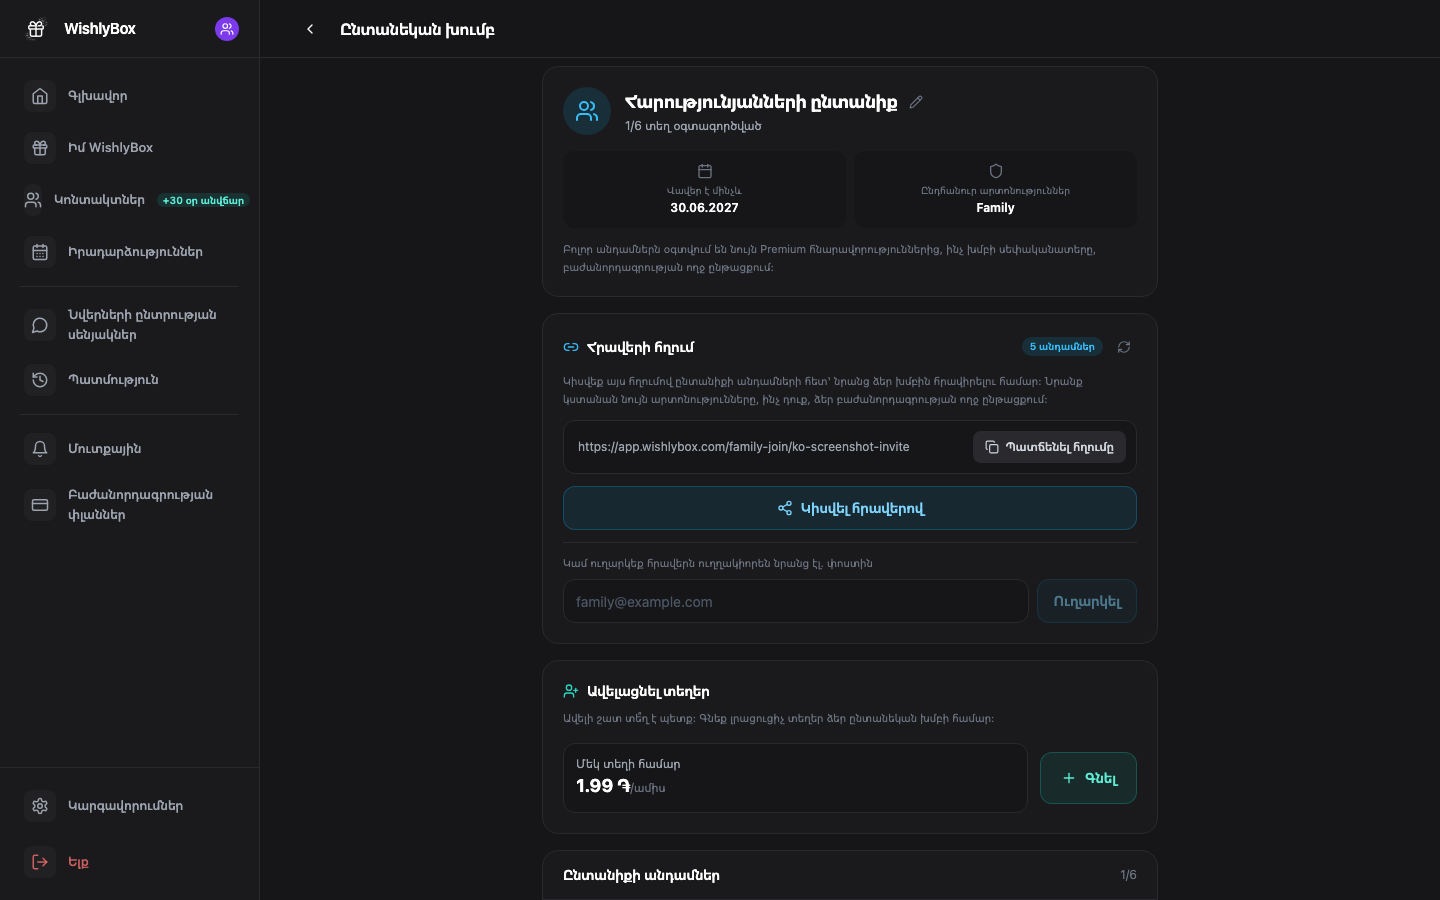Focus the family@example.com email field
Image resolution: width=1440 pixels, height=900 pixels.
pos(796,602)
